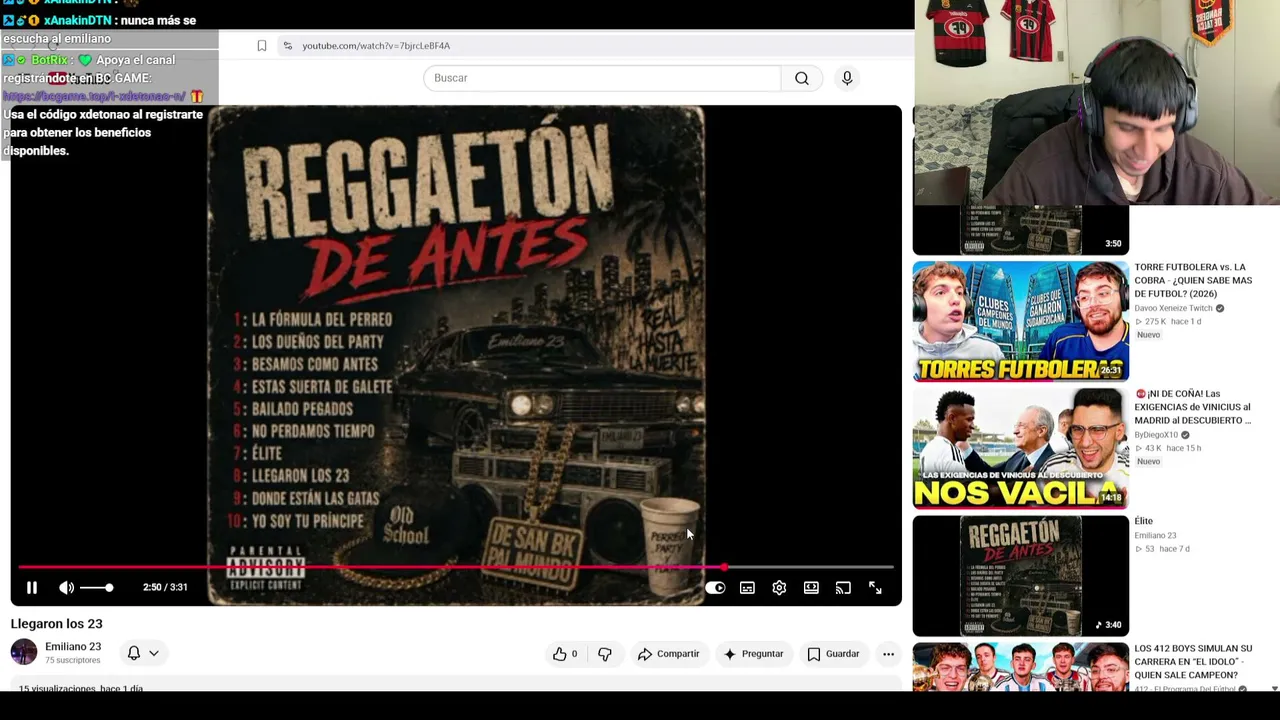Open the Emiliano 23 channel name under the video

tap(73, 647)
